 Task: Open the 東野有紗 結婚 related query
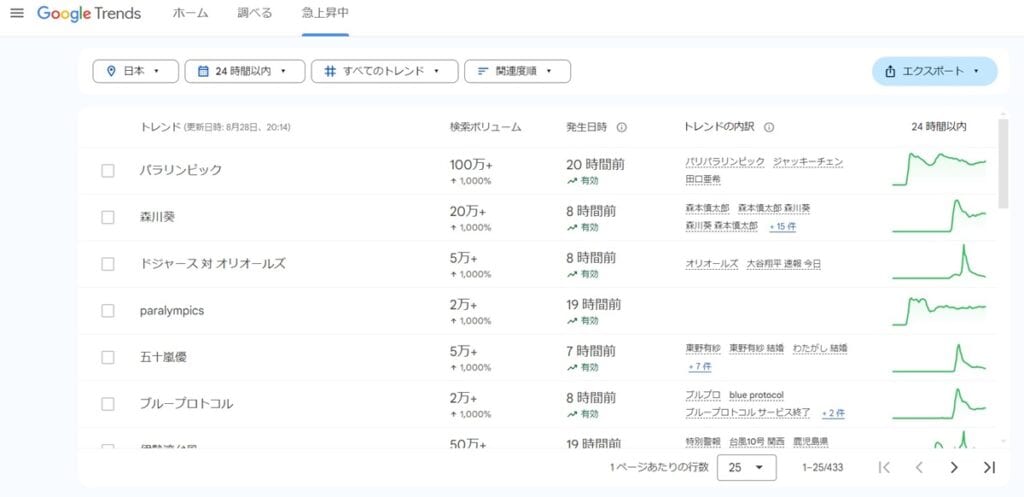click(x=756, y=348)
